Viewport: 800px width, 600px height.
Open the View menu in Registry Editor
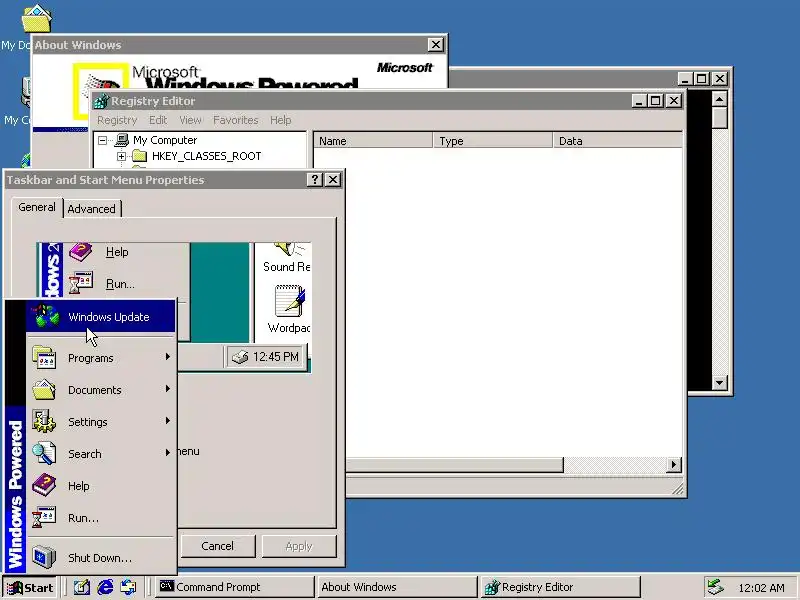[x=190, y=120]
